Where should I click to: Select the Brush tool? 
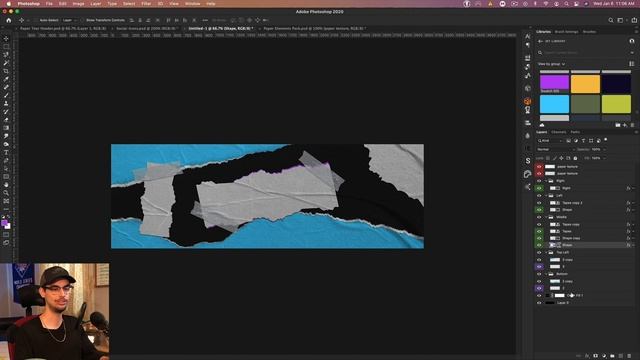click(6, 96)
